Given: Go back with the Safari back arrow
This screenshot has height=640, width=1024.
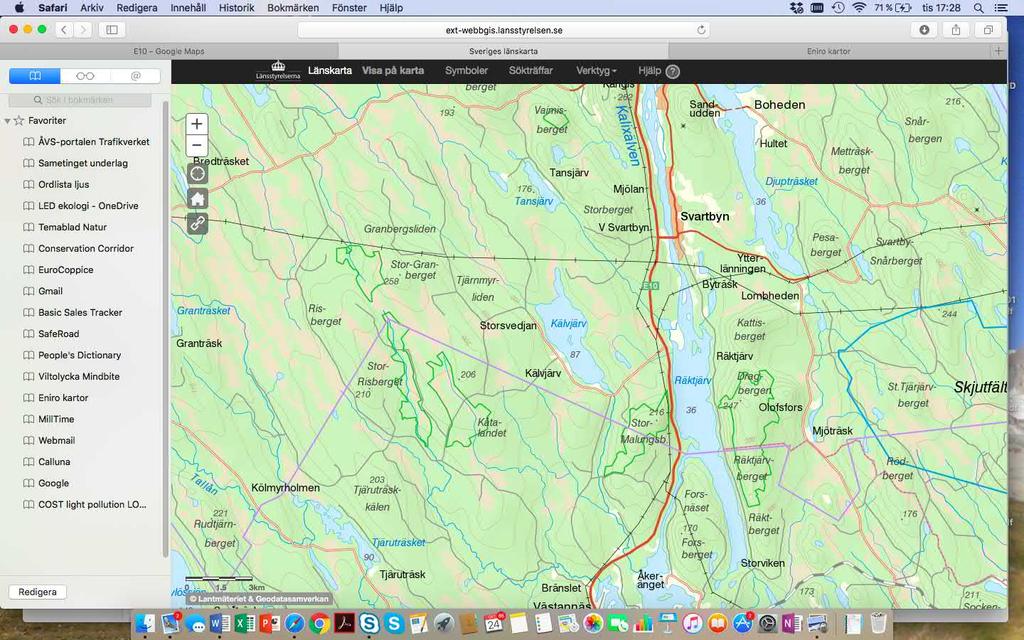Looking at the screenshot, I should tap(63, 30).
